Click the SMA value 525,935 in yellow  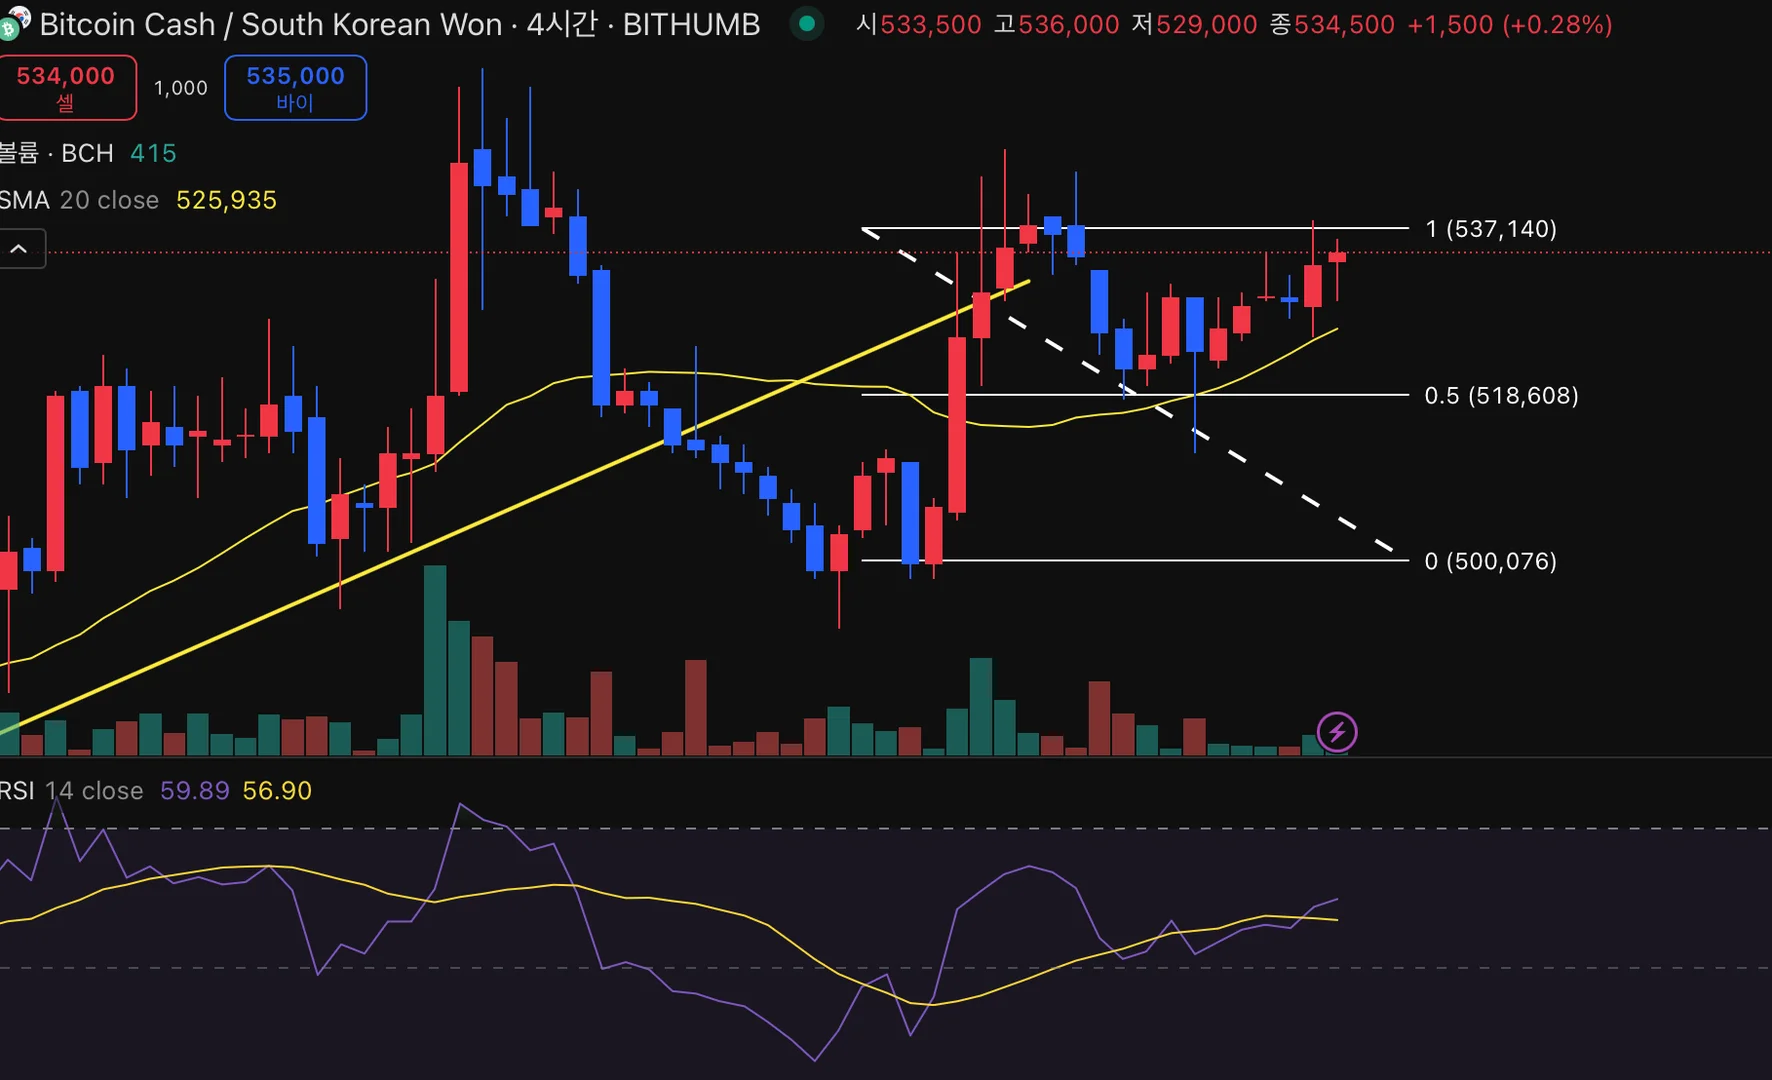click(x=226, y=200)
